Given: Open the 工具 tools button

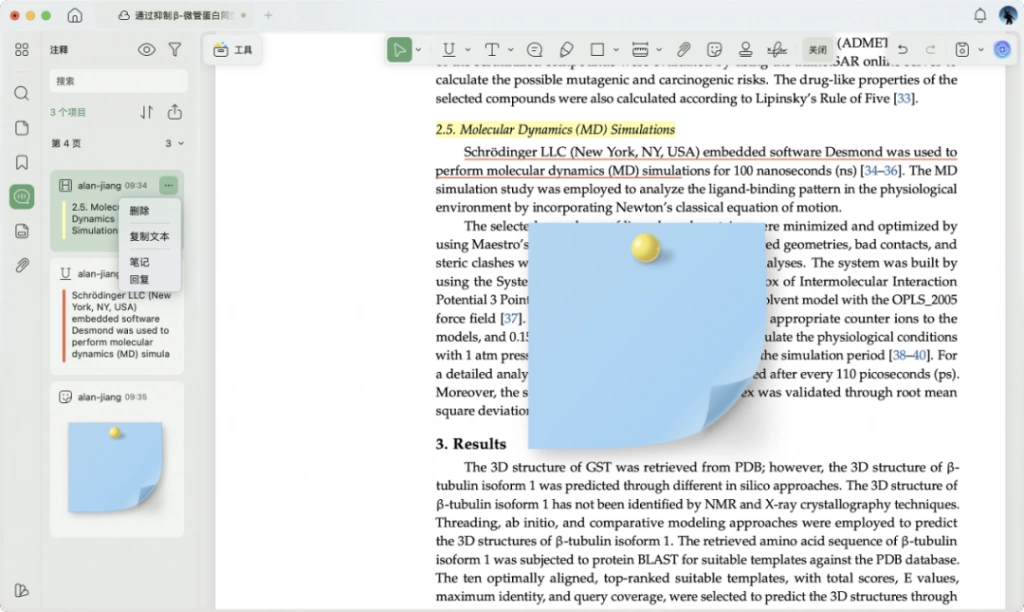Looking at the screenshot, I should click(x=233, y=50).
